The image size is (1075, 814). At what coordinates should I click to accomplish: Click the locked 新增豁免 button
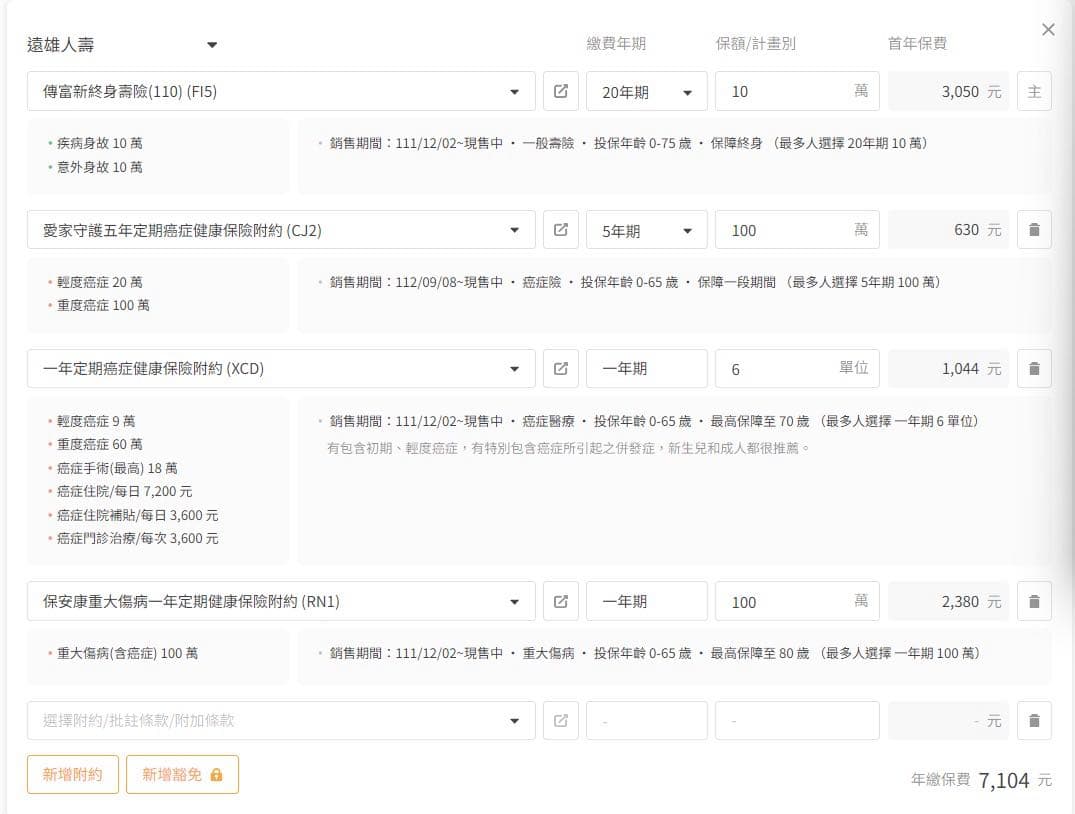coord(182,774)
